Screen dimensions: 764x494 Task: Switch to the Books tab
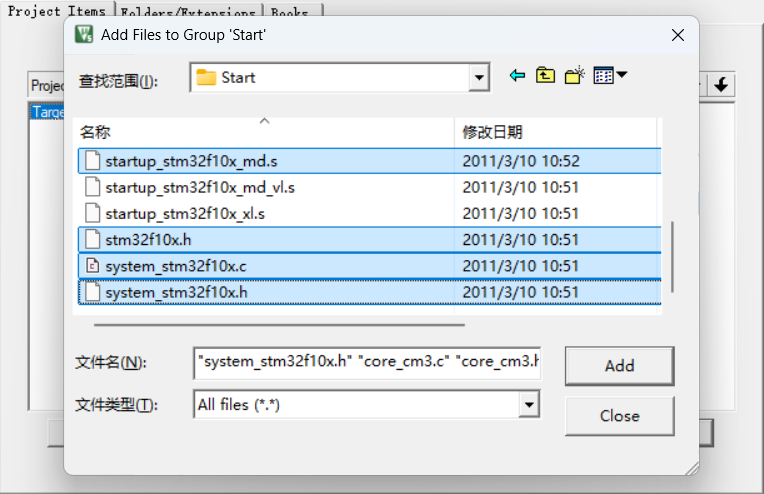292,12
